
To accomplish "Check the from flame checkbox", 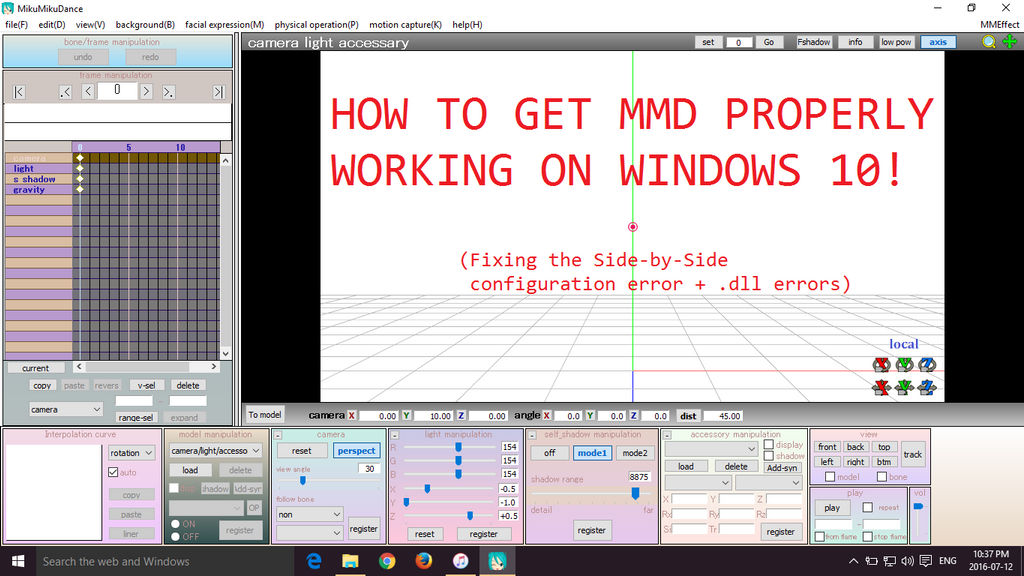I will (820, 537).
